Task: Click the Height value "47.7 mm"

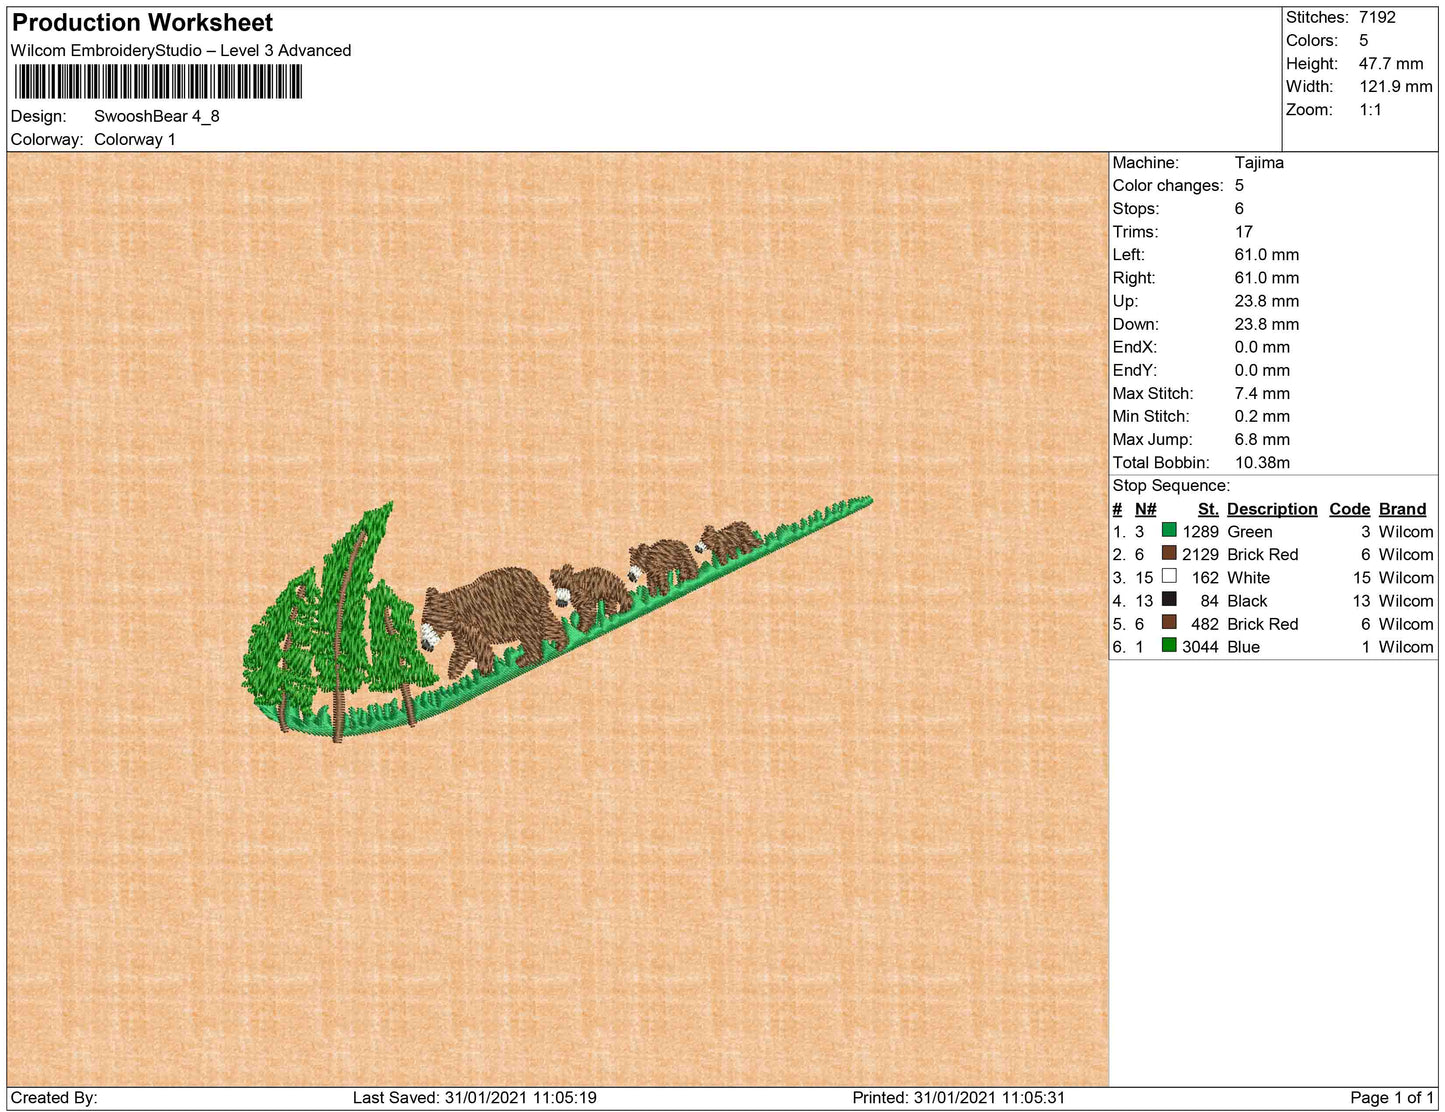Action: 1391,63
